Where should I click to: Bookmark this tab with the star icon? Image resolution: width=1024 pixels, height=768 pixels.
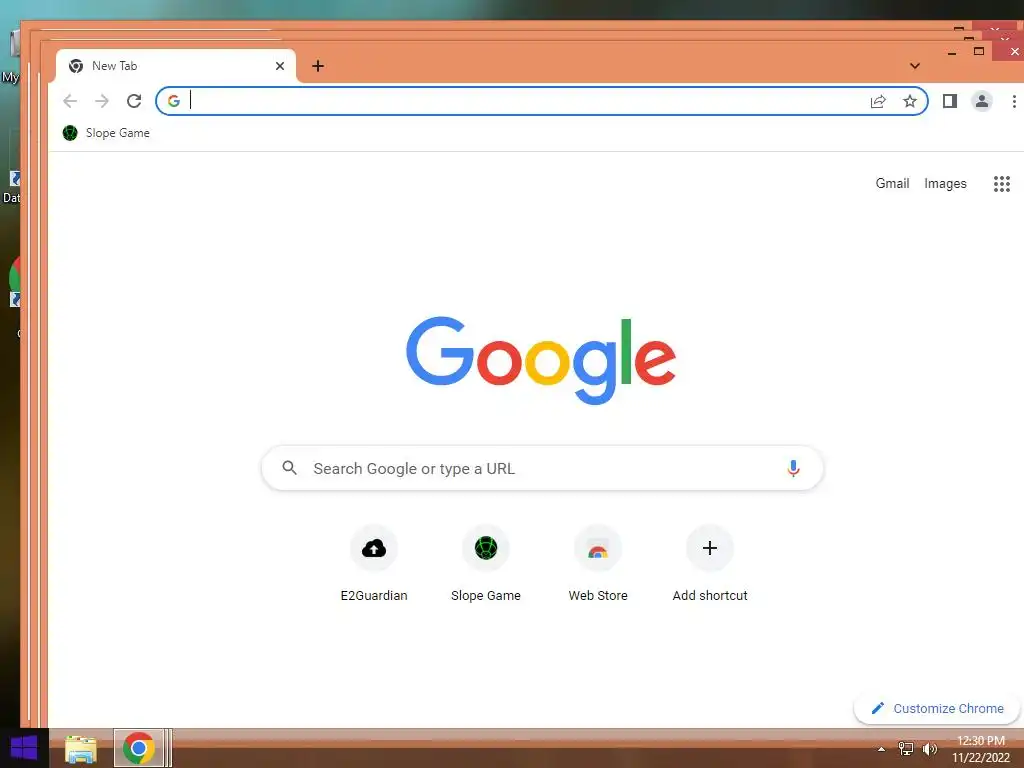coord(910,101)
